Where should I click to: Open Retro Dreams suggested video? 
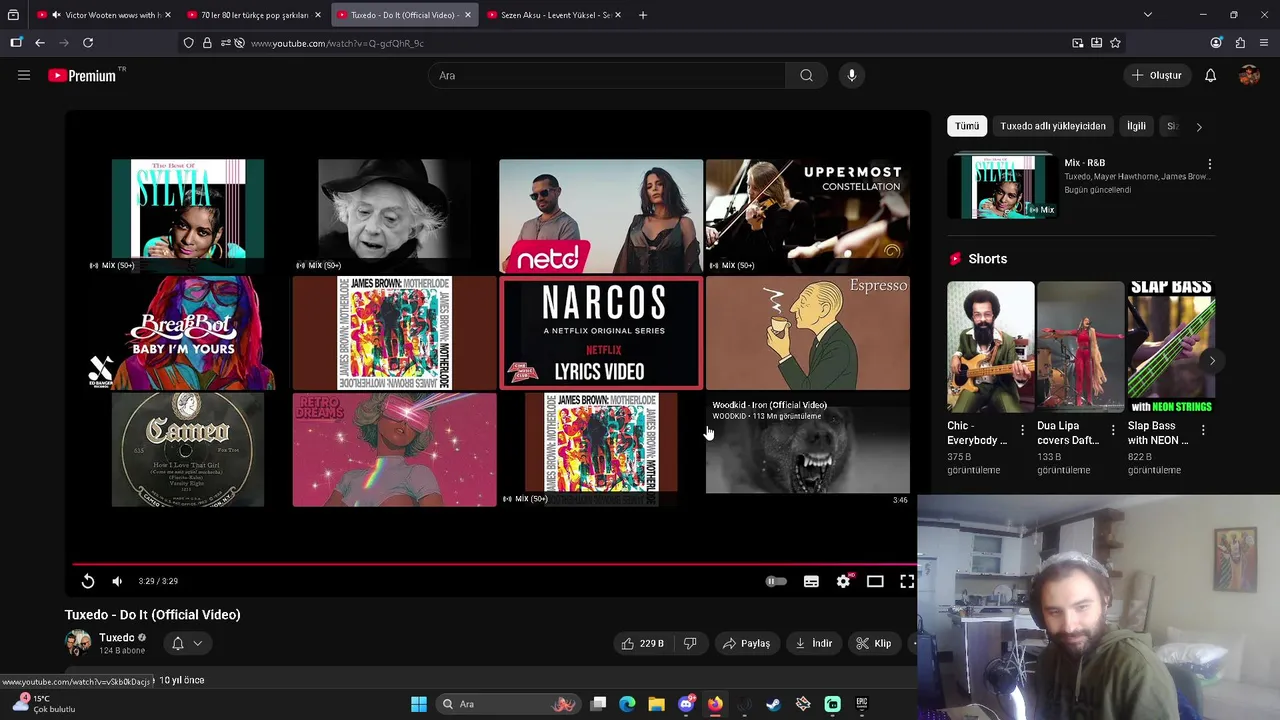(394, 450)
